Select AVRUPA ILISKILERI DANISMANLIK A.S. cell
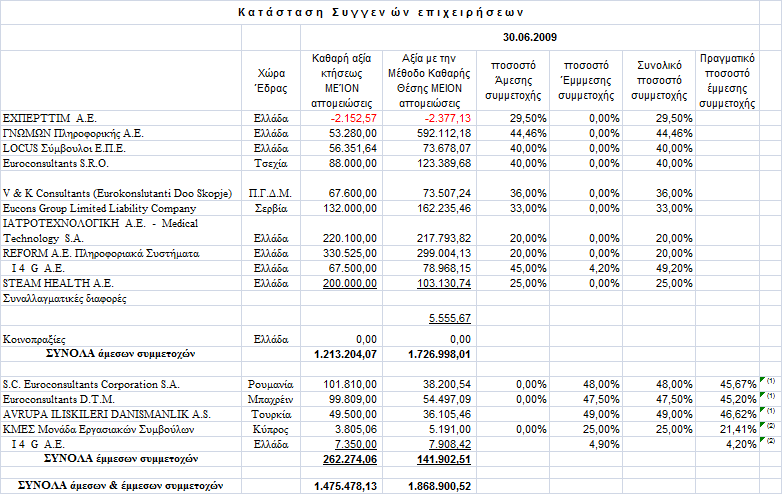The height and width of the screenshot is (494, 782). click(x=107, y=414)
